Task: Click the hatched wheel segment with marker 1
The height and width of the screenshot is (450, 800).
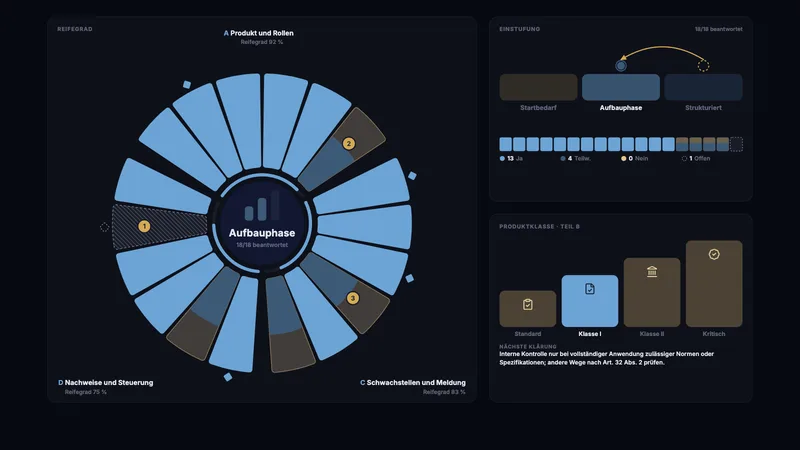Action: [x=160, y=227]
